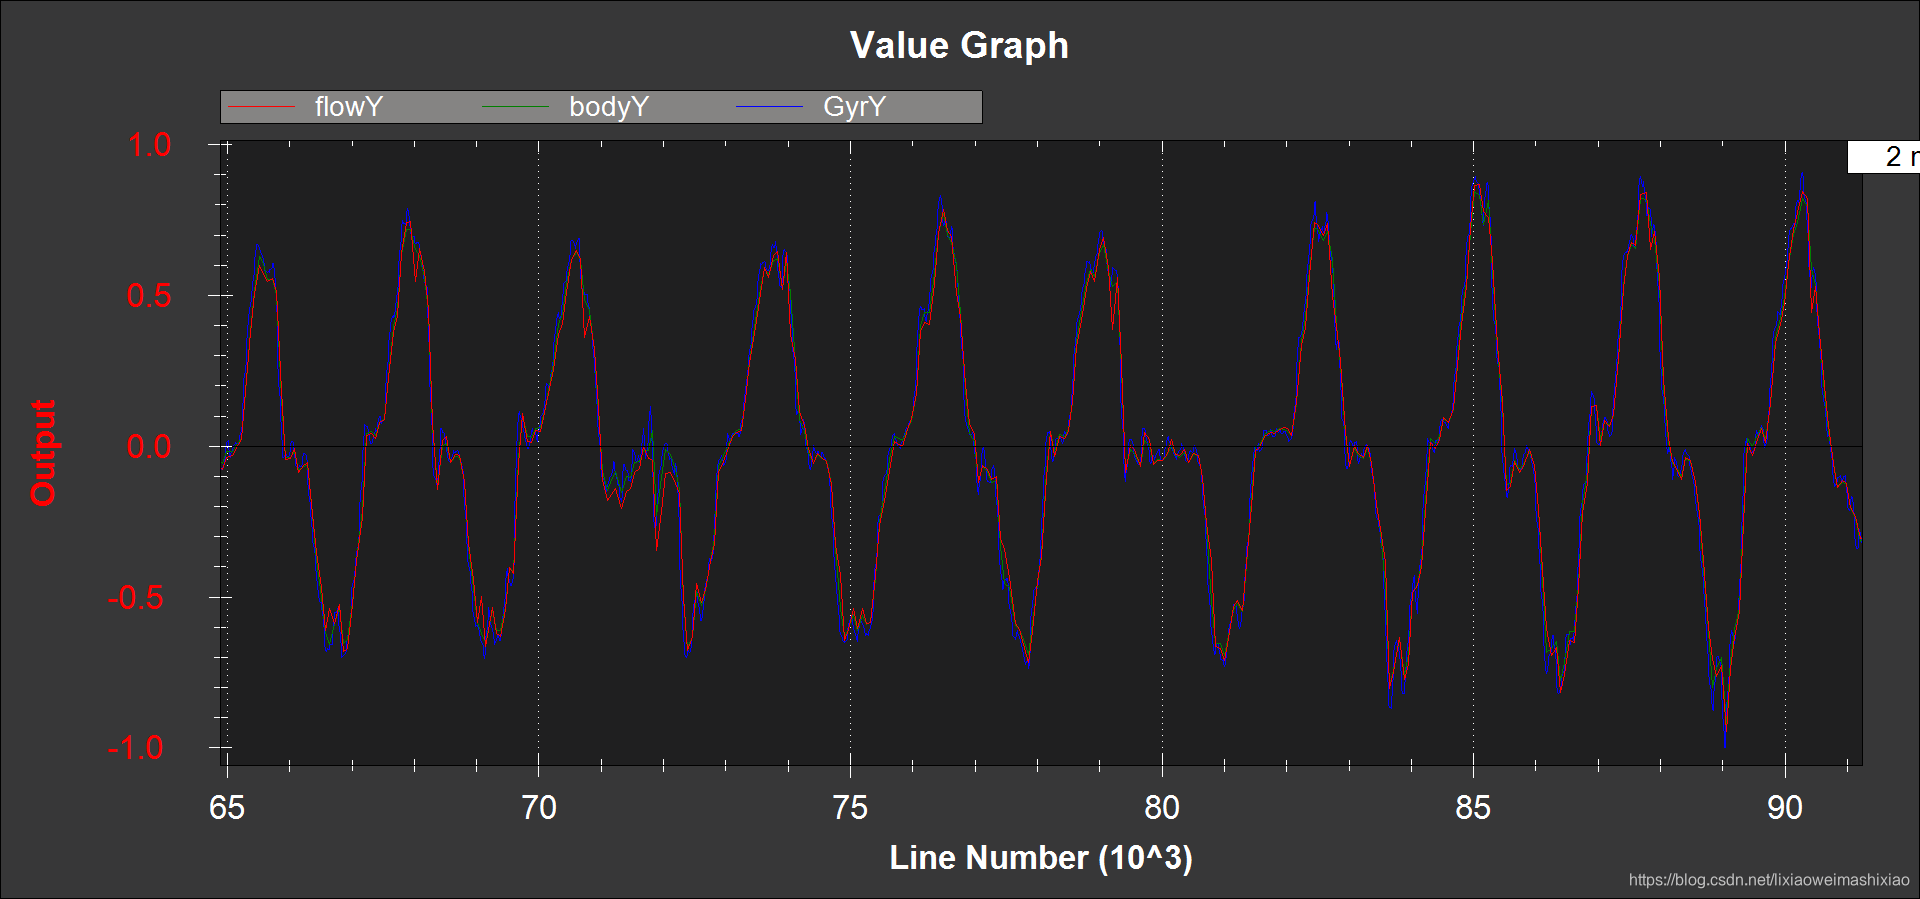Click the GyrY legend entry
The width and height of the screenshot is (1920, 899).
pyautogui.click(x=811, y=107)
